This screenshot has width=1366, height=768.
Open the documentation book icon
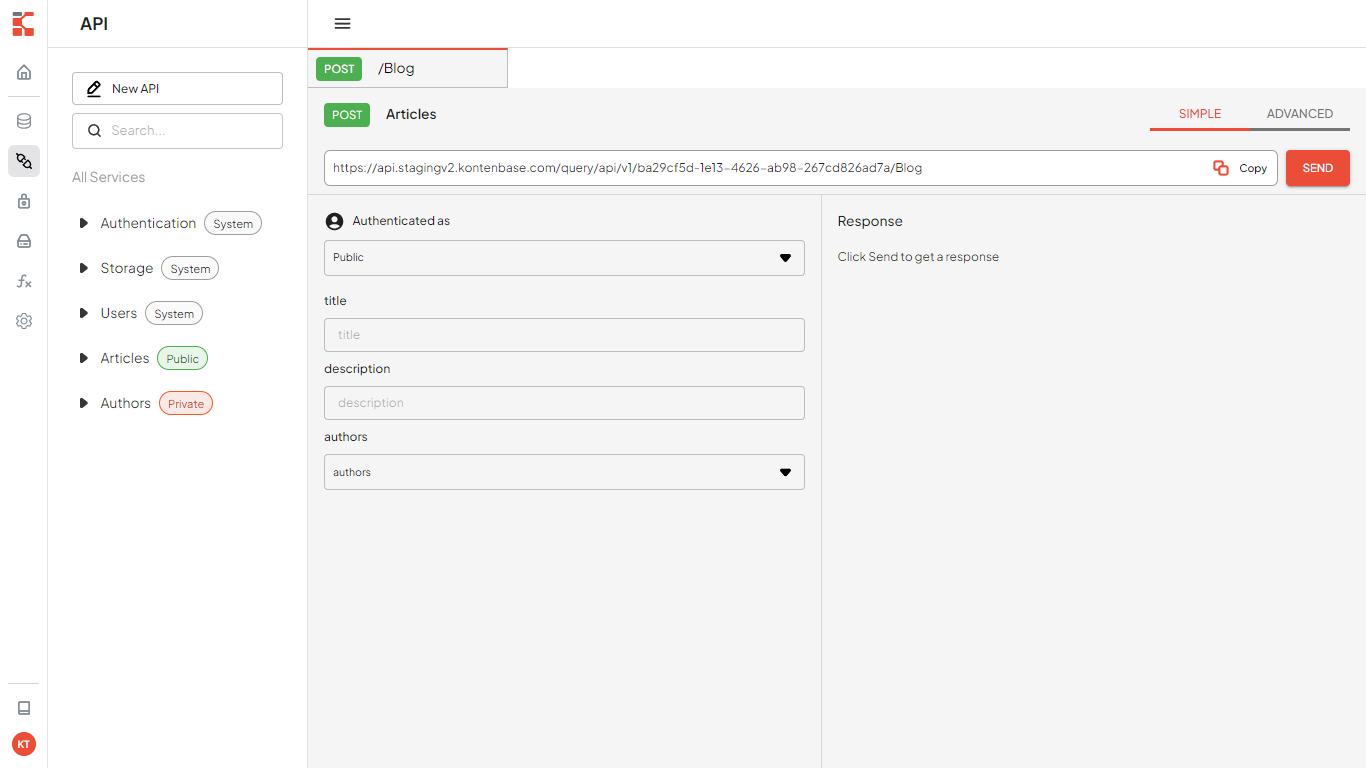[24, 708]
